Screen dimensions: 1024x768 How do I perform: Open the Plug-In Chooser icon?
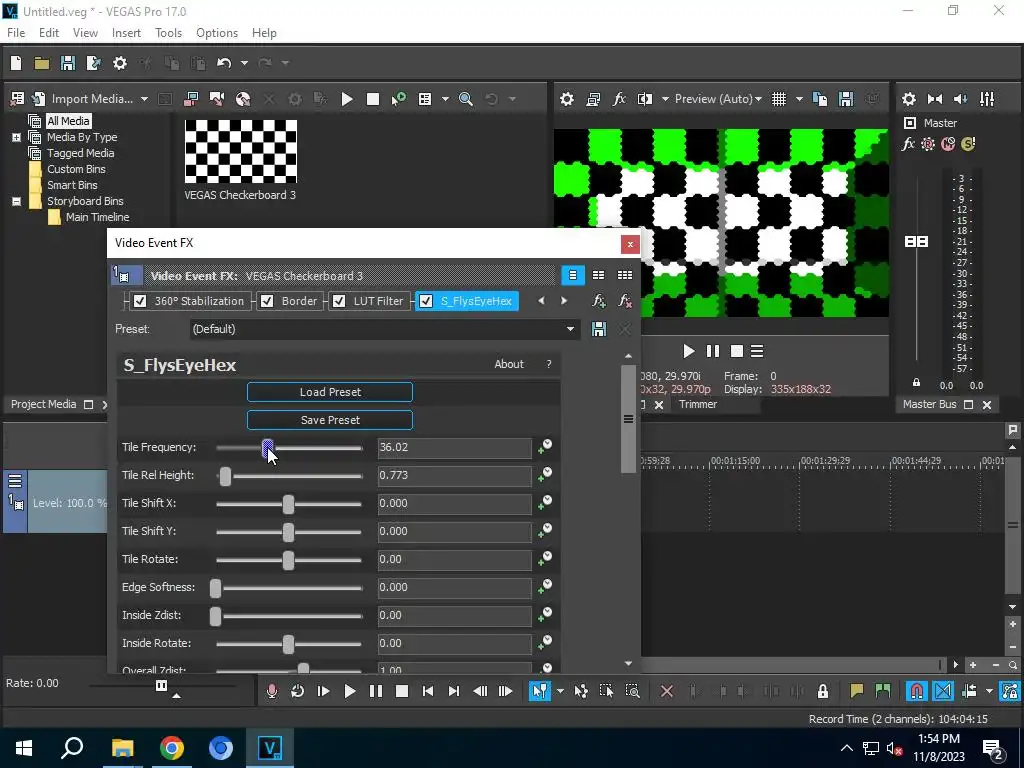598,301
